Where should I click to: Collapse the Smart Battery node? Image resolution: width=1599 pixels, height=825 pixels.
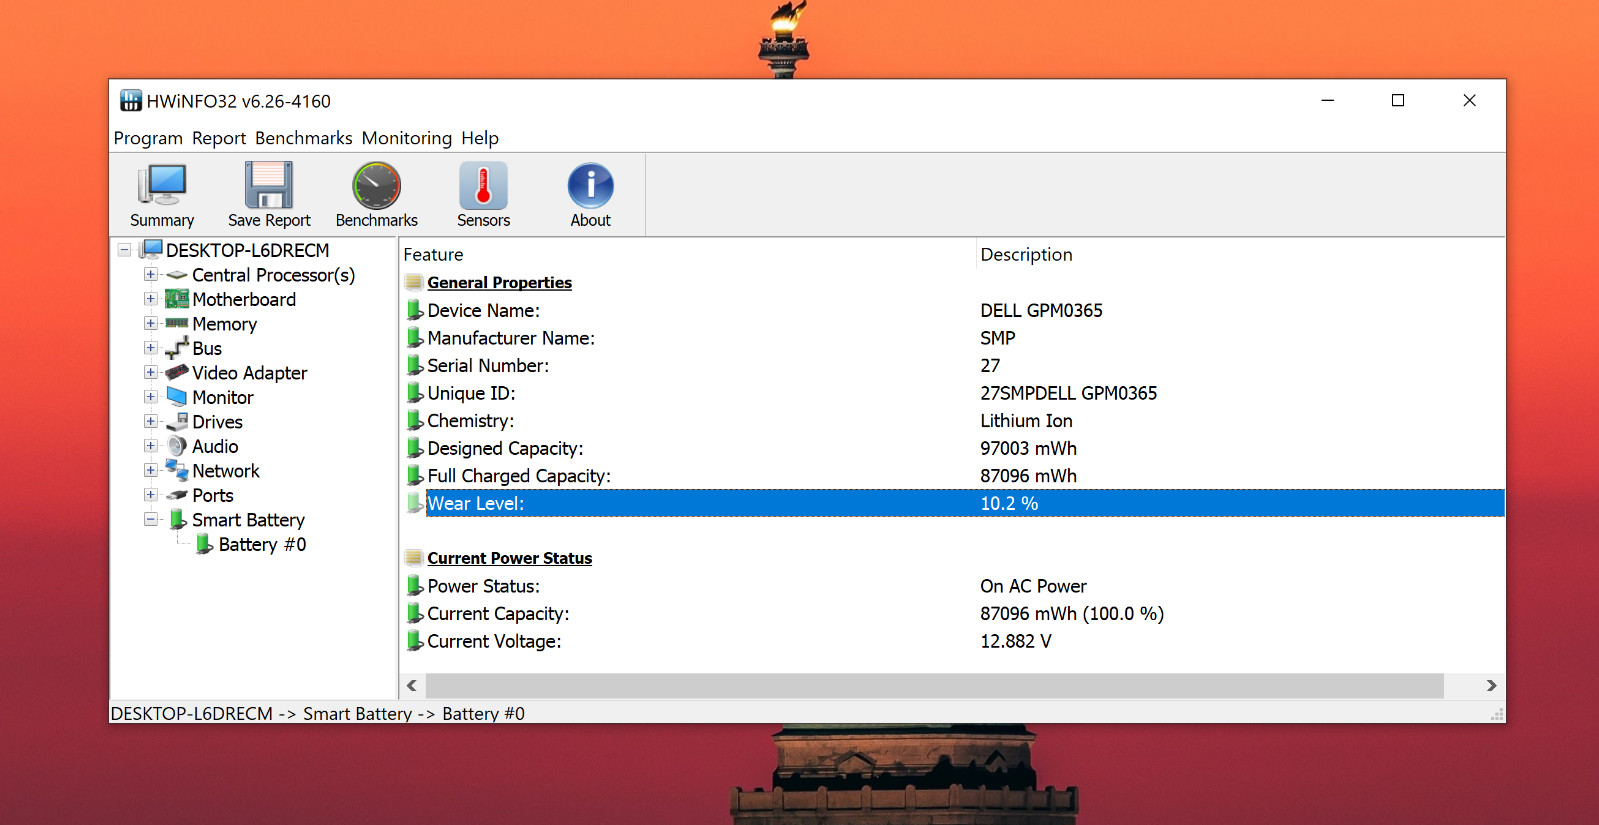(x=151, y=519)
